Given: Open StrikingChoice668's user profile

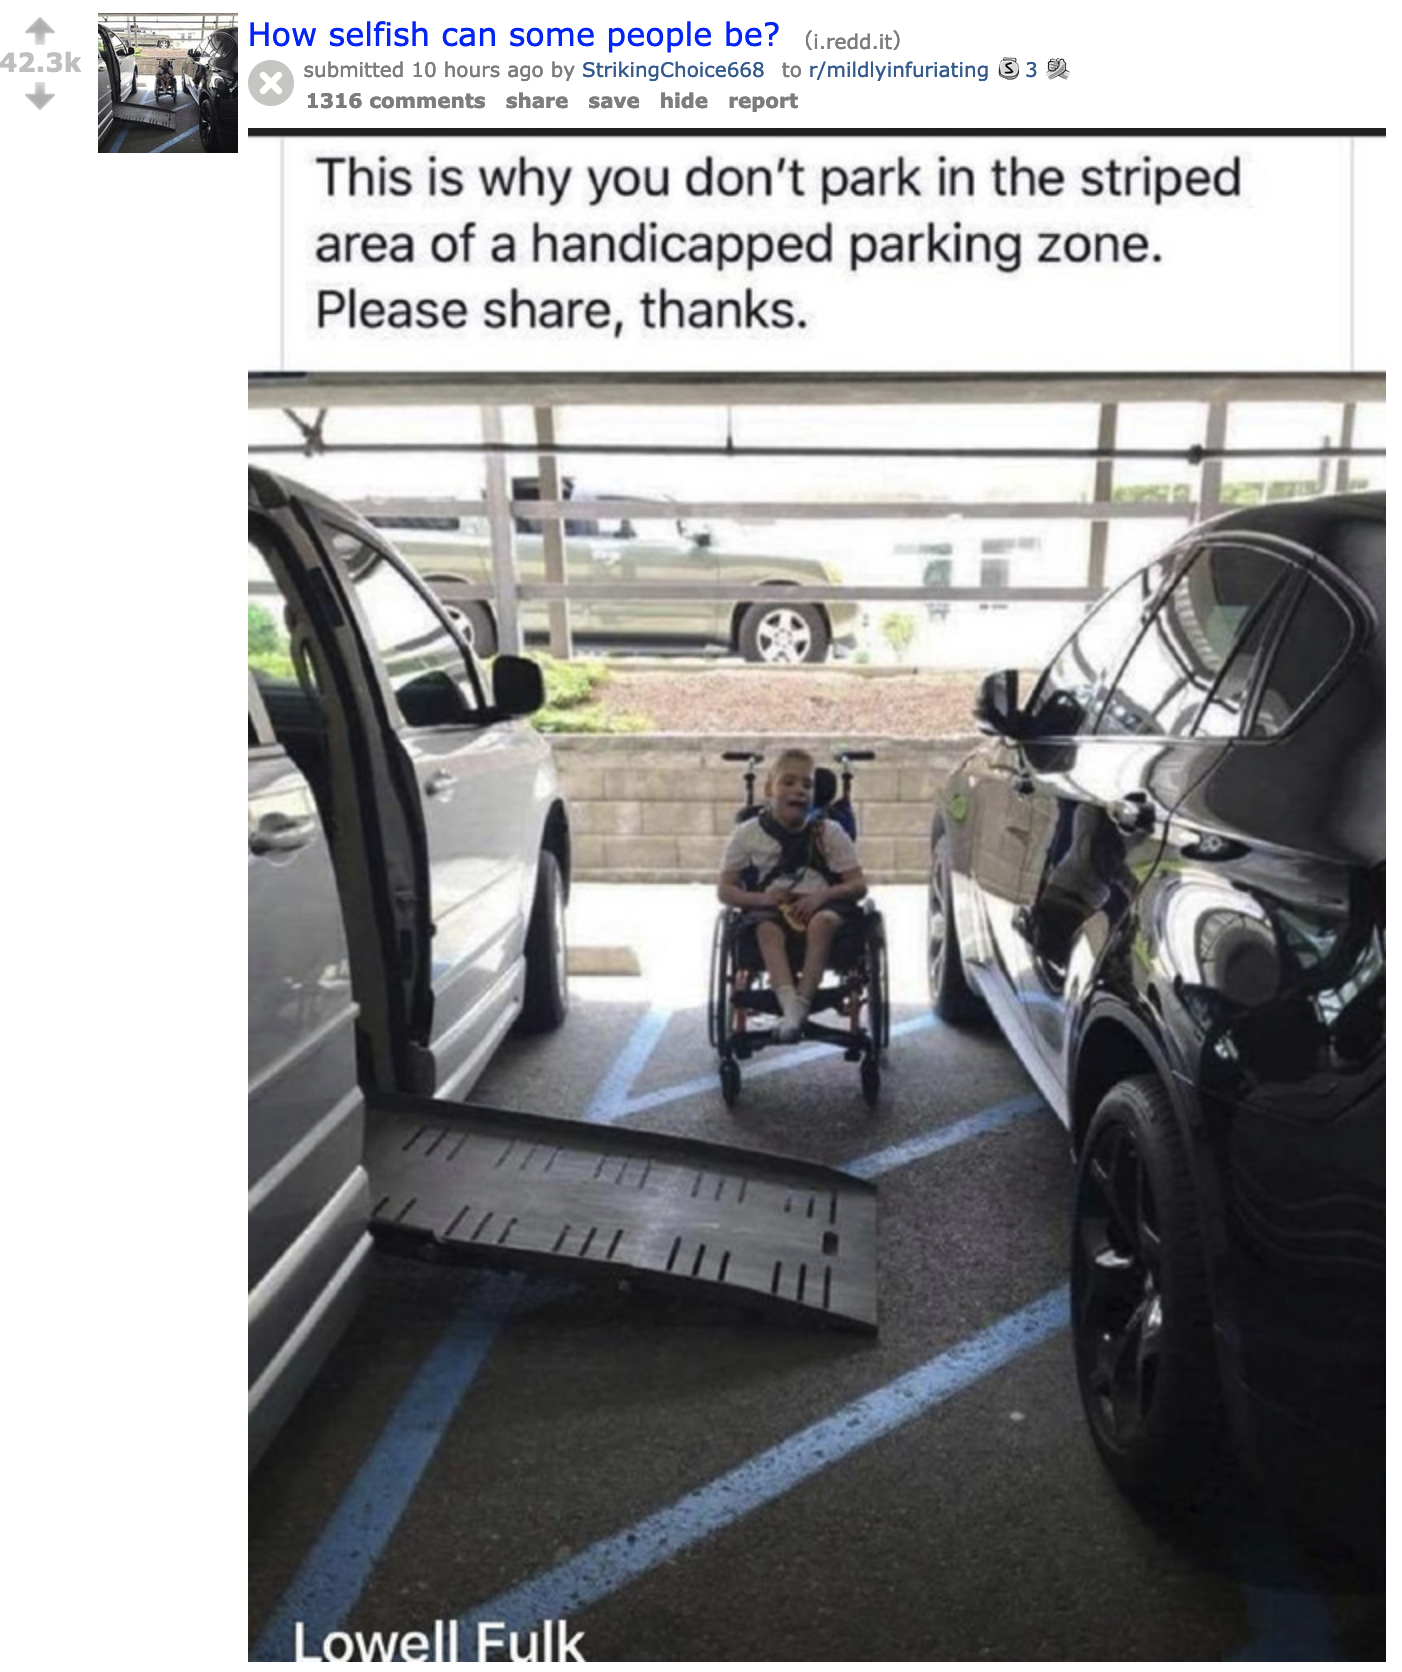Looking at the screenshot, I should pyautogui.click(x=673, y=70).
